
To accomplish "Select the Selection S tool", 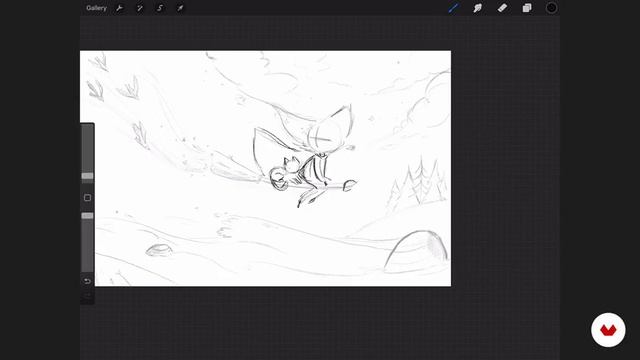I will tap(160, 8).
